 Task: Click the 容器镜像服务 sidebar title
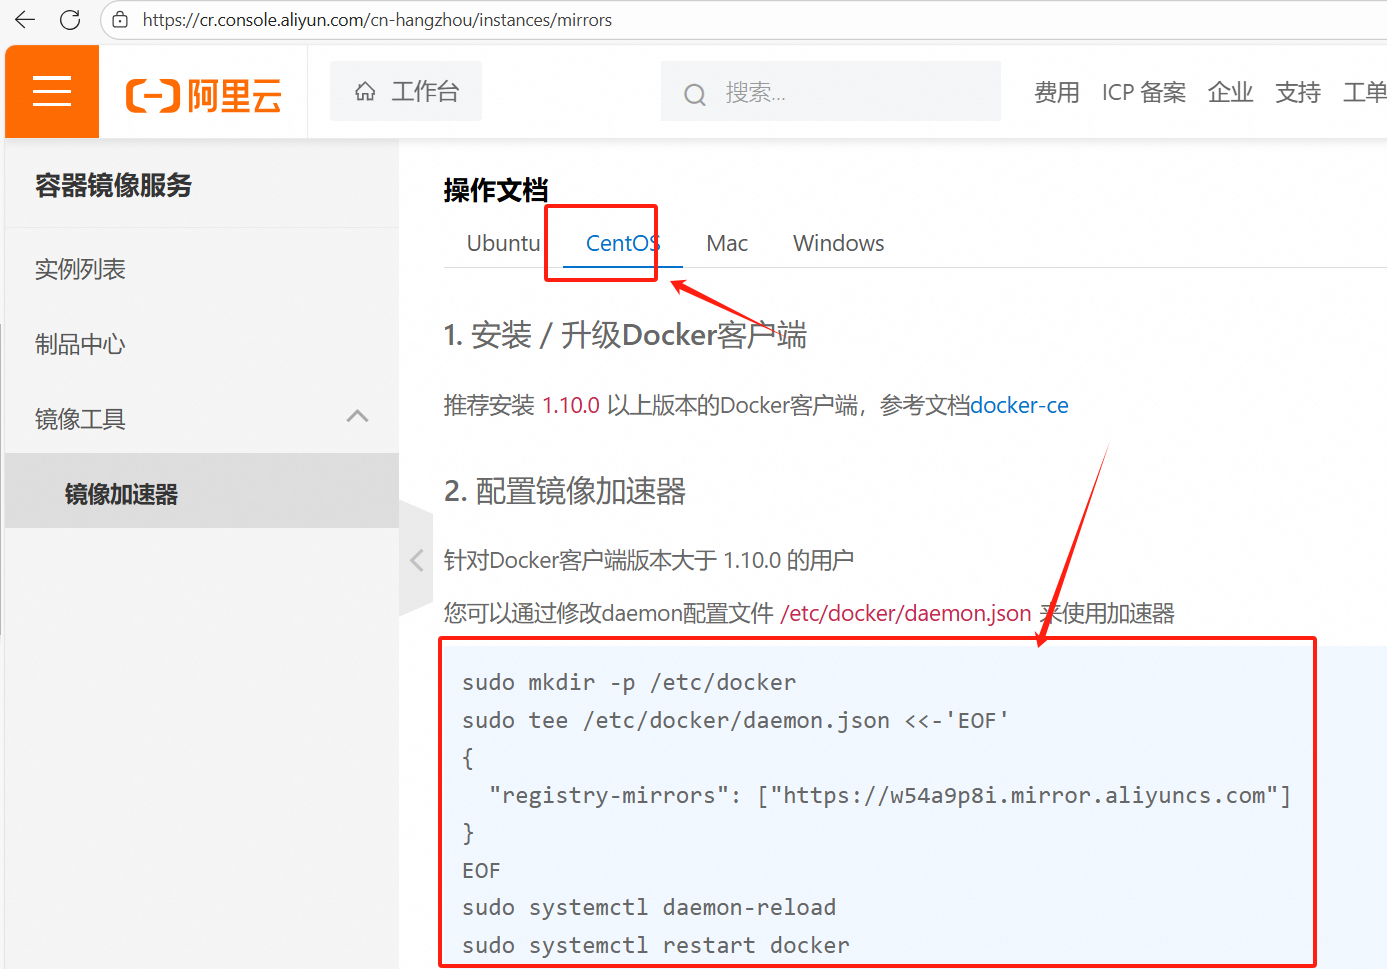click(113, 185)
